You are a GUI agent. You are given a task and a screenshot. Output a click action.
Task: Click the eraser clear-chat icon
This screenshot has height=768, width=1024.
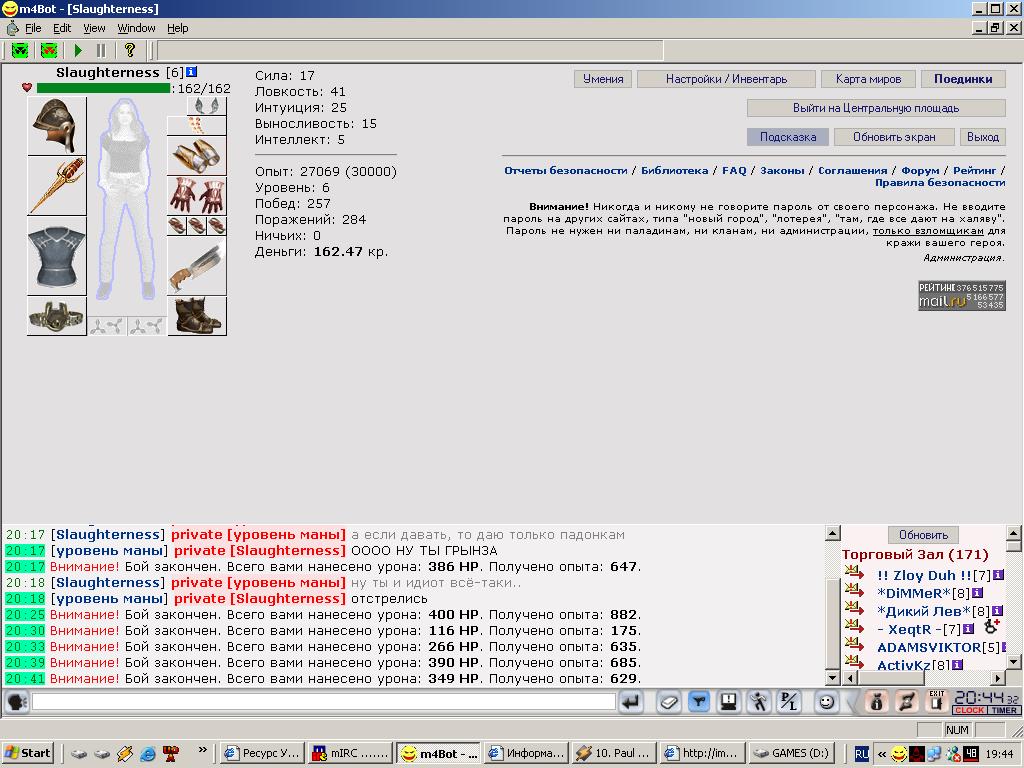[669, 702]
